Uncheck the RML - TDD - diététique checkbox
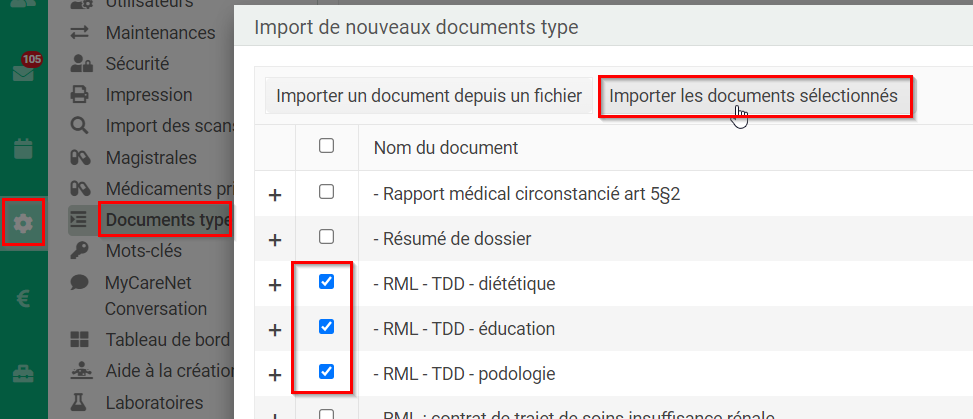This screenshot has height=419, width=973. (326, 283)
